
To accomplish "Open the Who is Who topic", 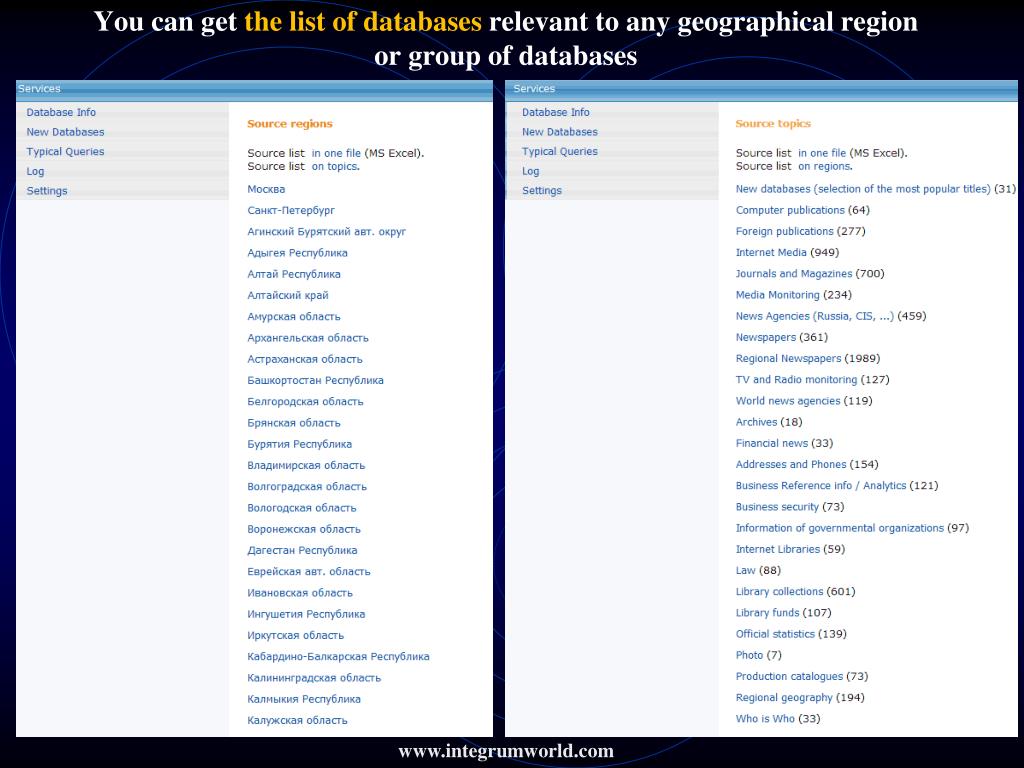I will point(765,719).
